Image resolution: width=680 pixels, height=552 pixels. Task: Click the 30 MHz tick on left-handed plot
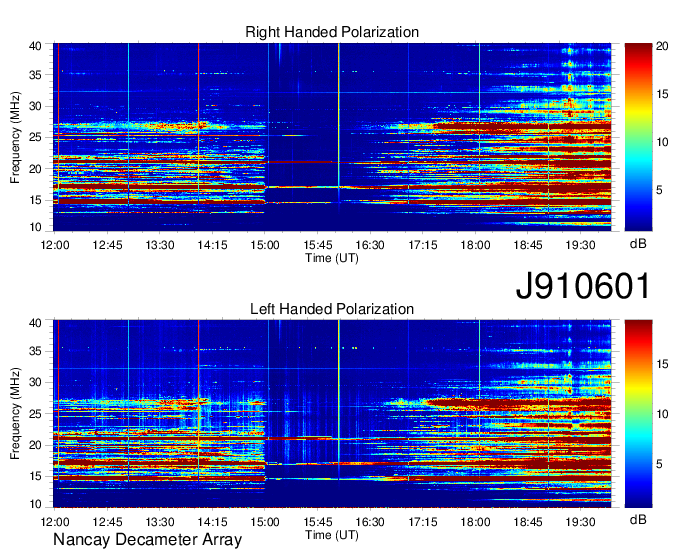(x=35, y=382)
